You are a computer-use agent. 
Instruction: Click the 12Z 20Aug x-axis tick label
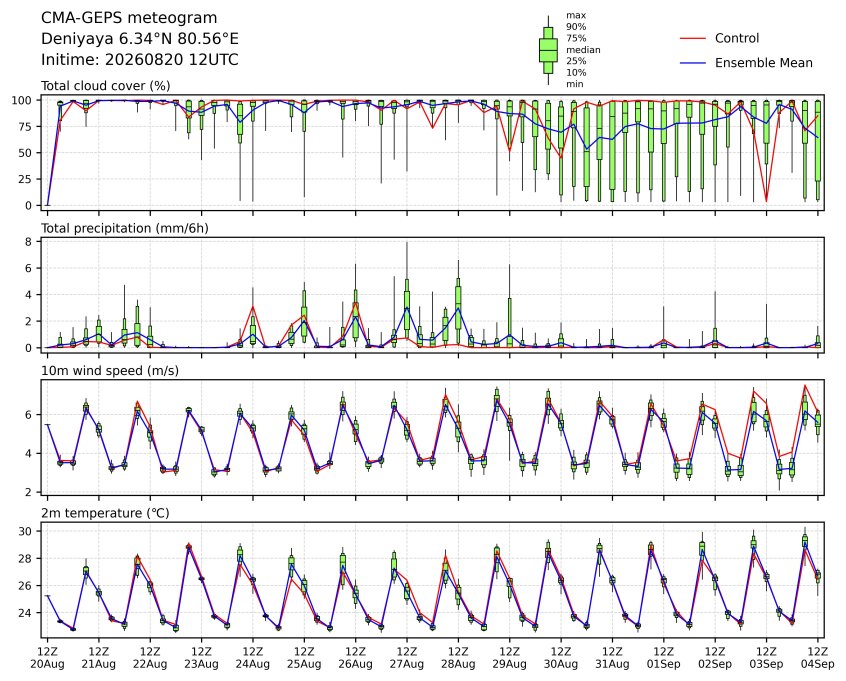pos(47,658)
